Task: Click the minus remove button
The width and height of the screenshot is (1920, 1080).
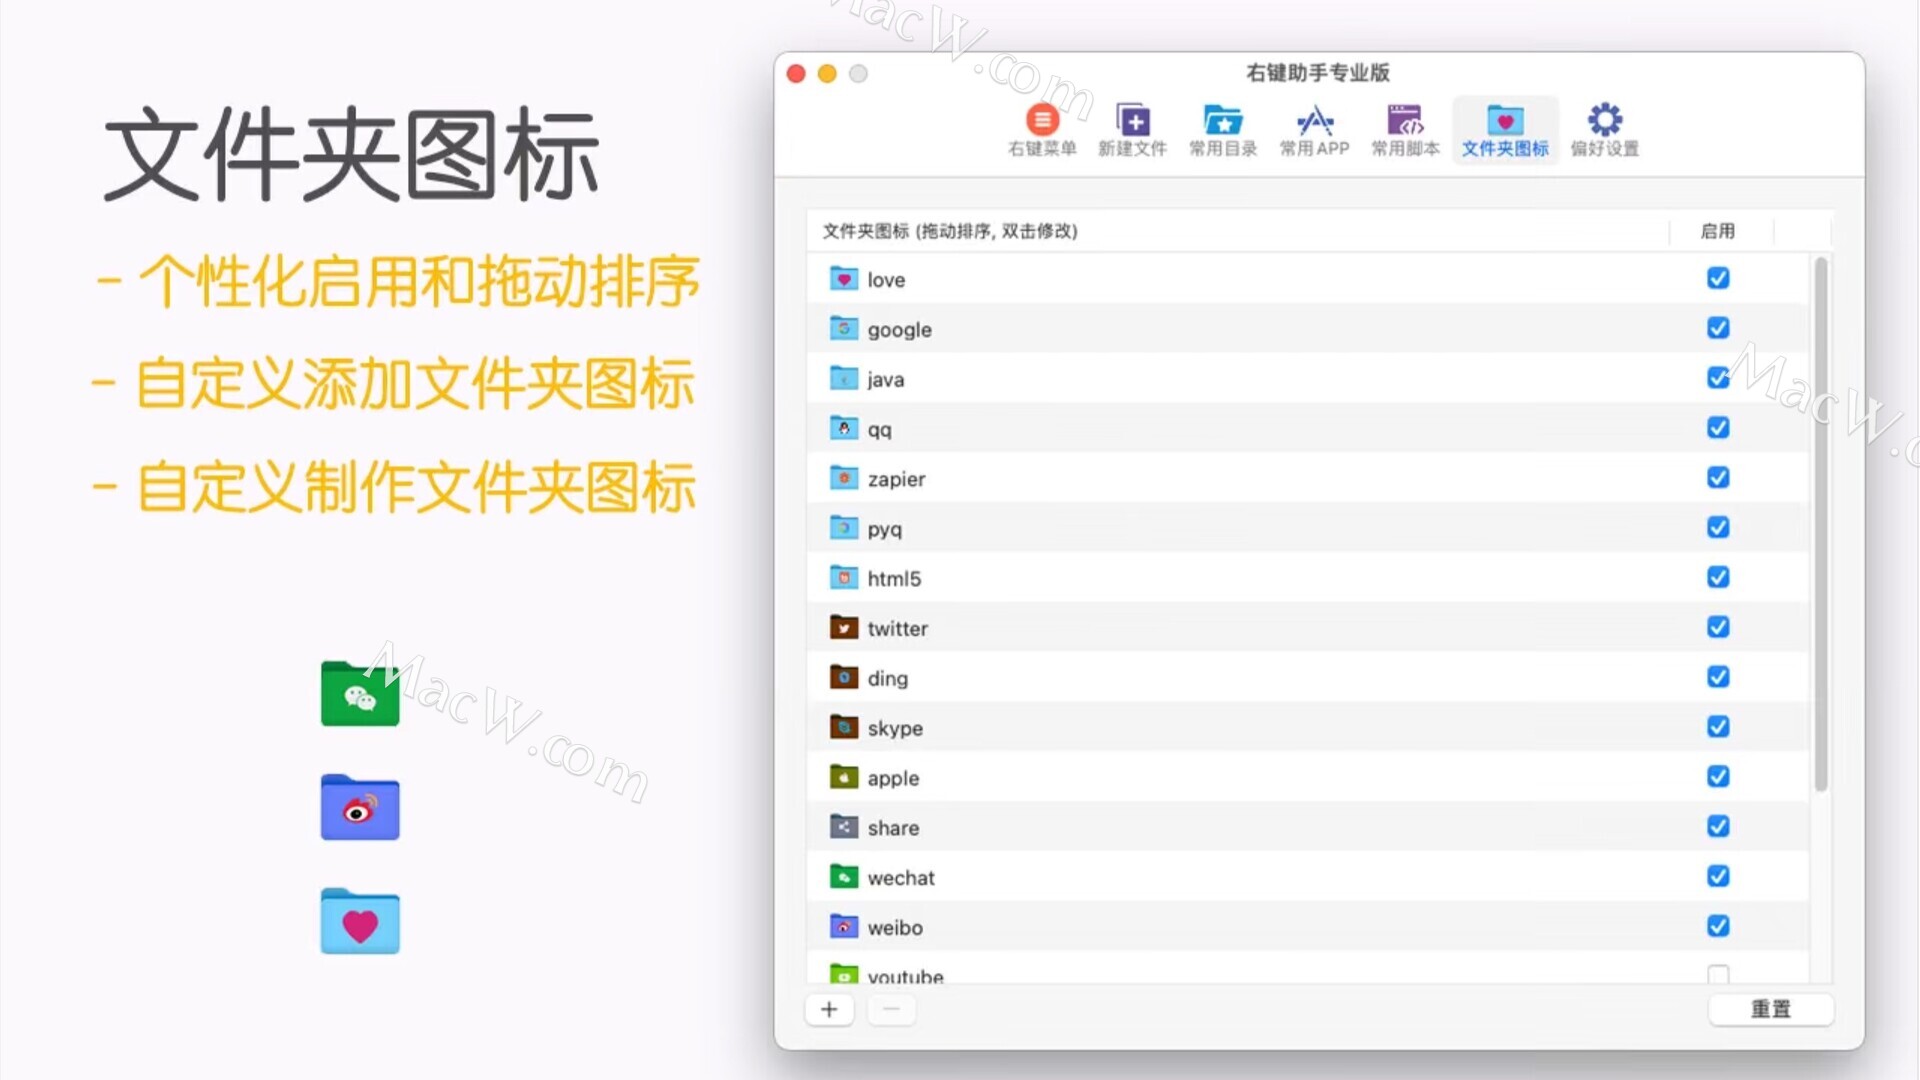Action: pos(891,1010)
